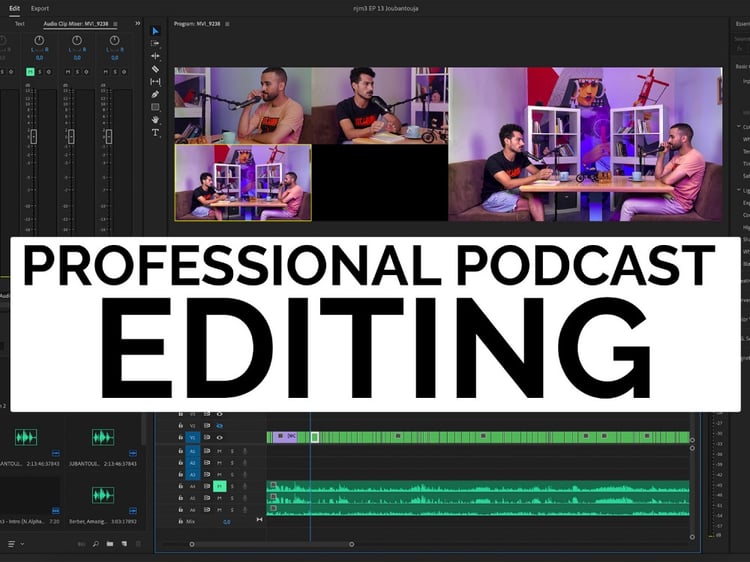This screenshot has height=562, width=750.
Task: Click voice-over record microphone on track A4
Action: (245, 486)
